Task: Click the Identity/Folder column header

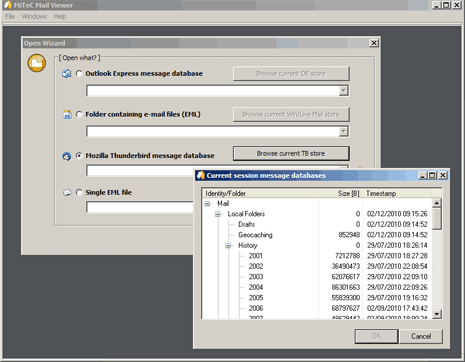Action: 260,193
